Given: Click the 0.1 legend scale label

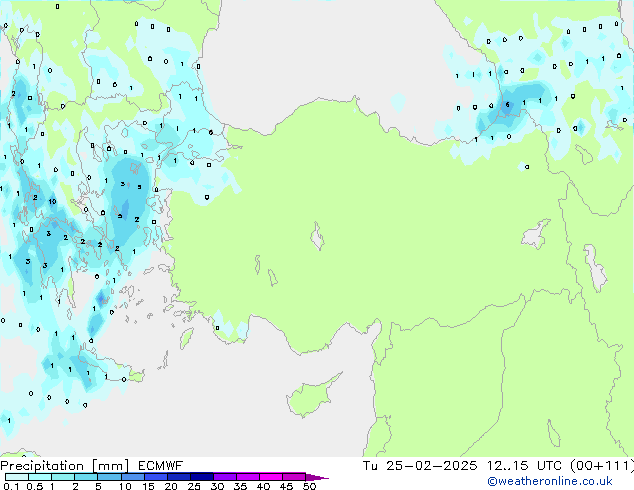Looking at the screenshot, I should coord(11,486).
